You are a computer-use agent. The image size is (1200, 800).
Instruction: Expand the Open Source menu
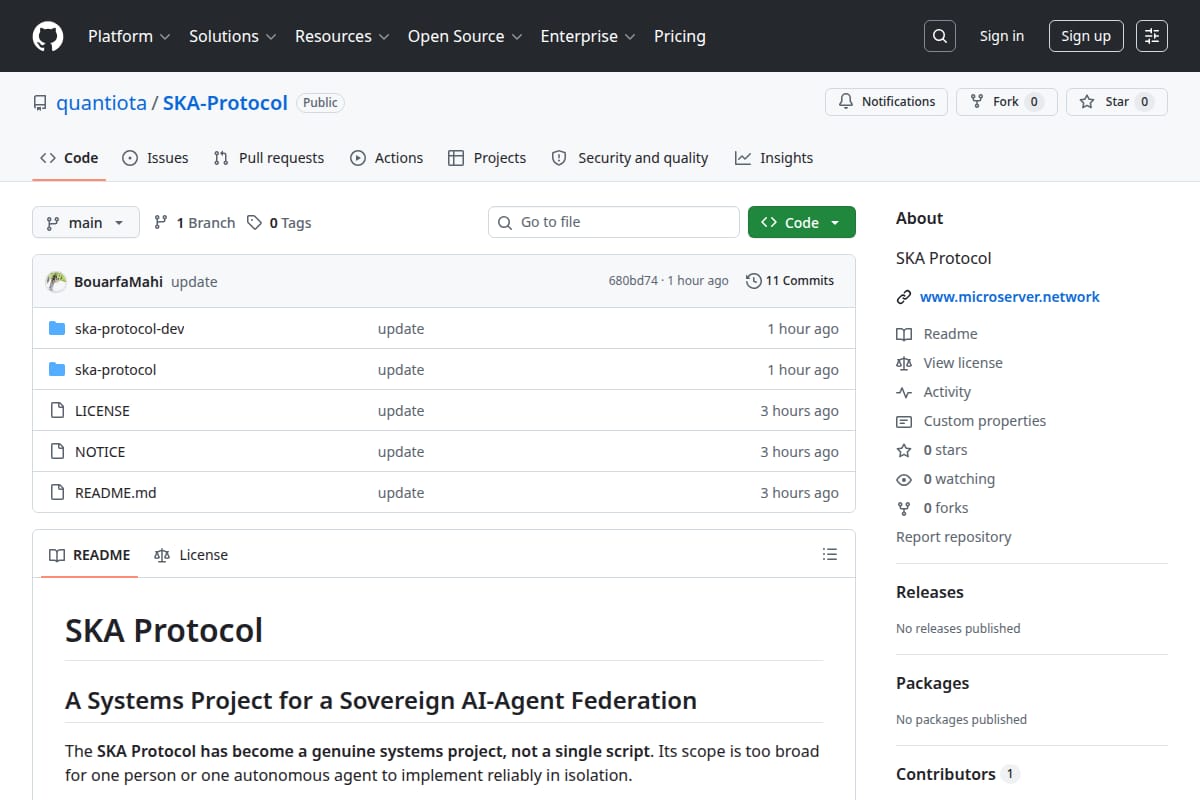pos(465,36)
